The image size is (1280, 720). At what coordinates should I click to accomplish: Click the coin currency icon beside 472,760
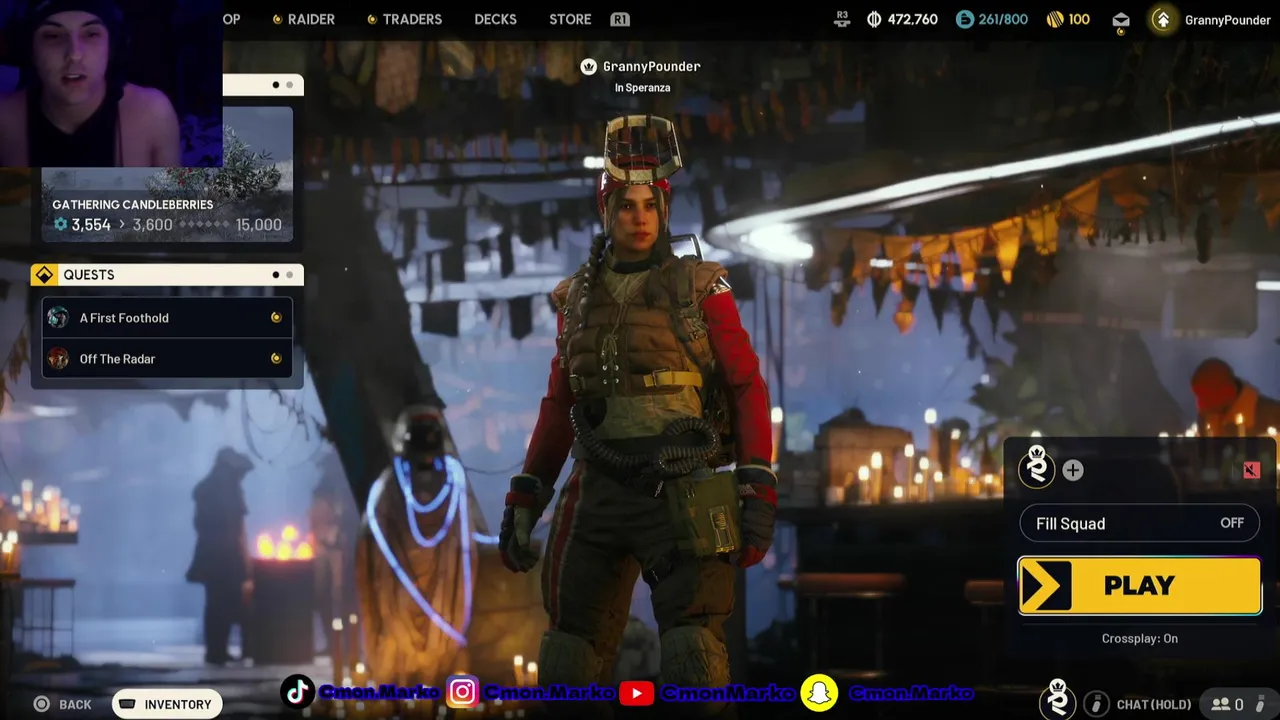pyautogui.click(x=874, y=19)
